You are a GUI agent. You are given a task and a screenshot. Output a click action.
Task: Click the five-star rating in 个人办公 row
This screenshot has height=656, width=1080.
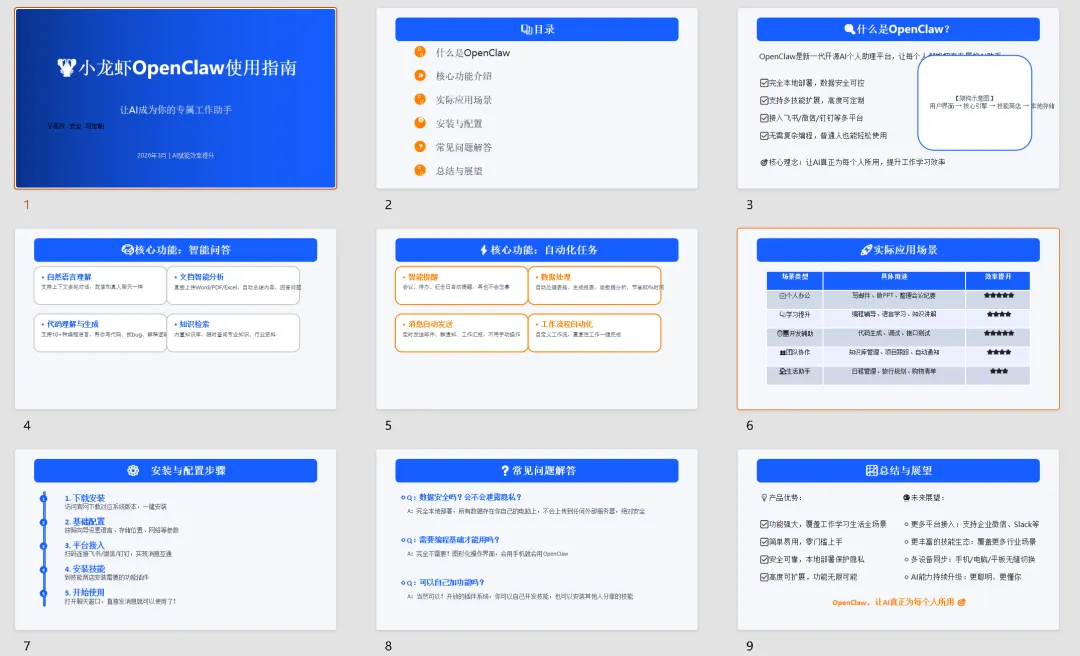click(998, 296)
